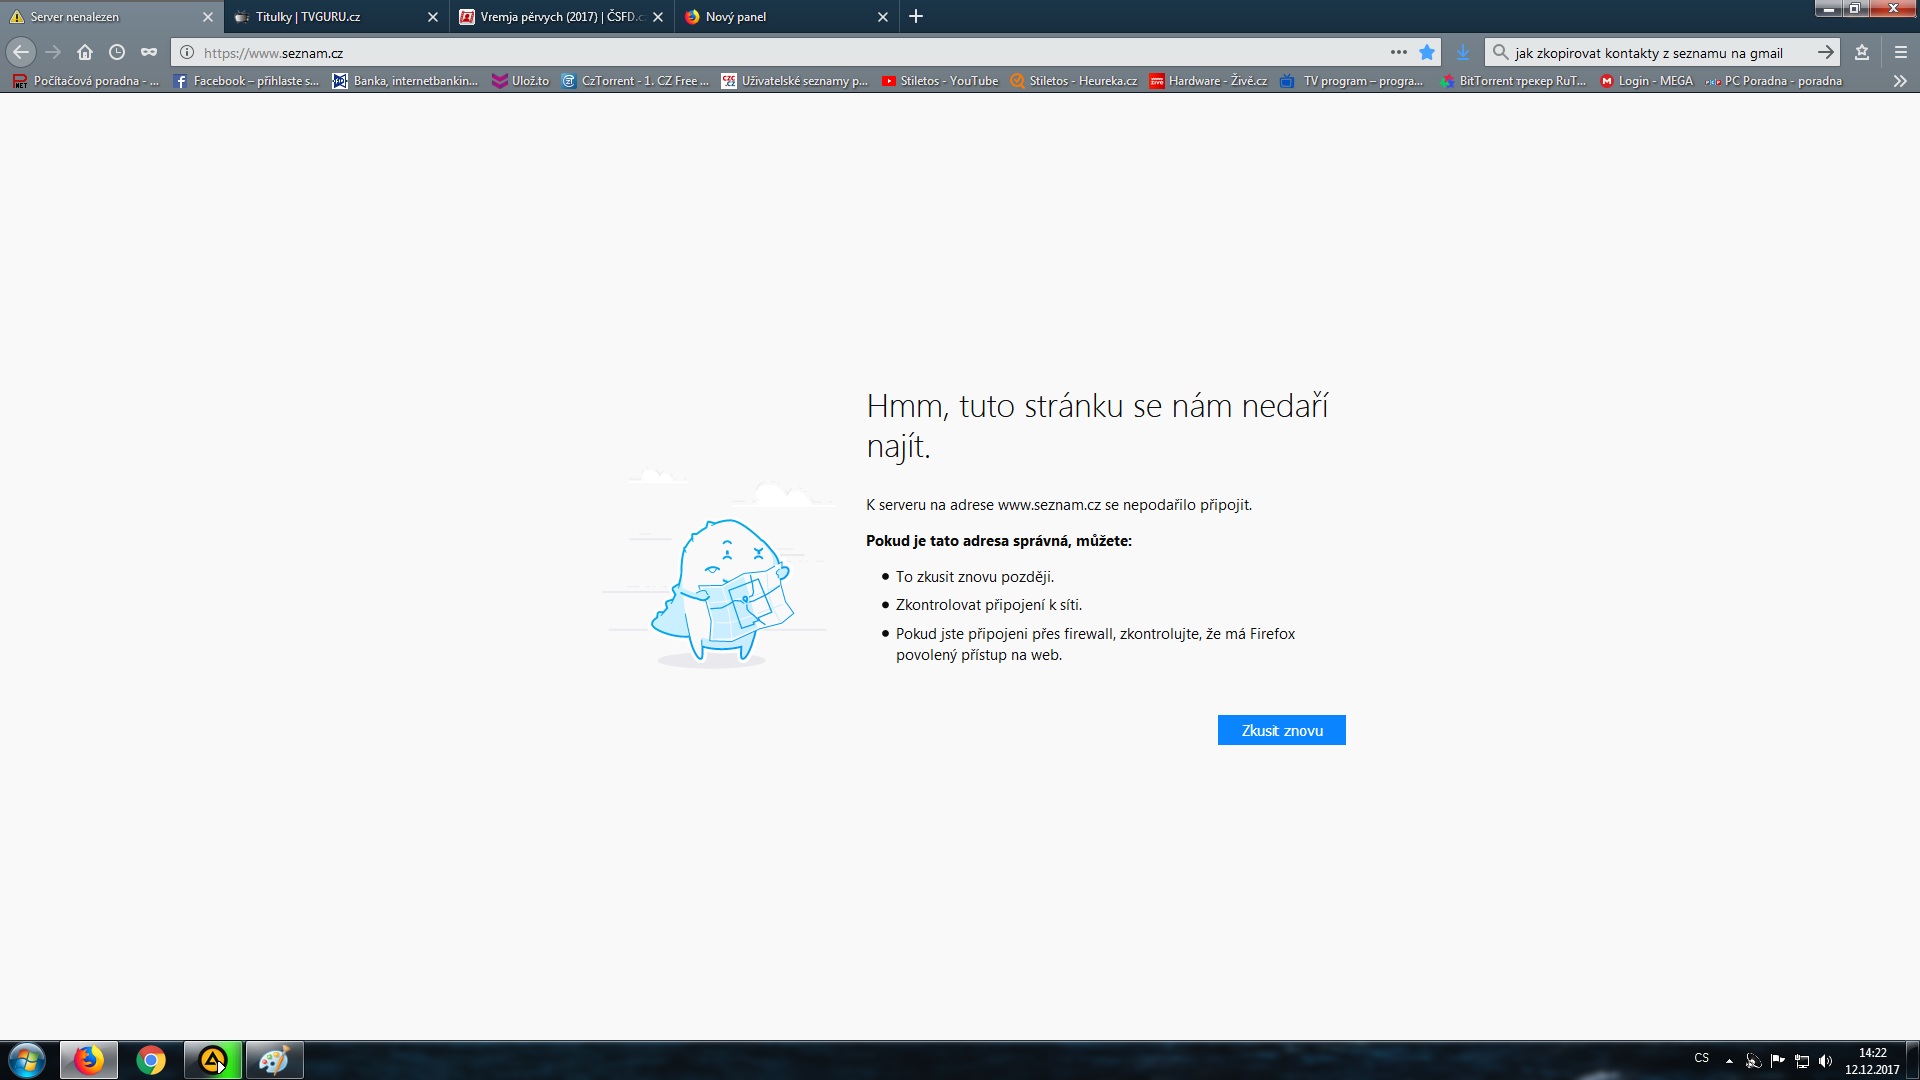This screenshot has width=1920, height=1080.
Task: Open a new tab with plus button
Action: (916, 17)
